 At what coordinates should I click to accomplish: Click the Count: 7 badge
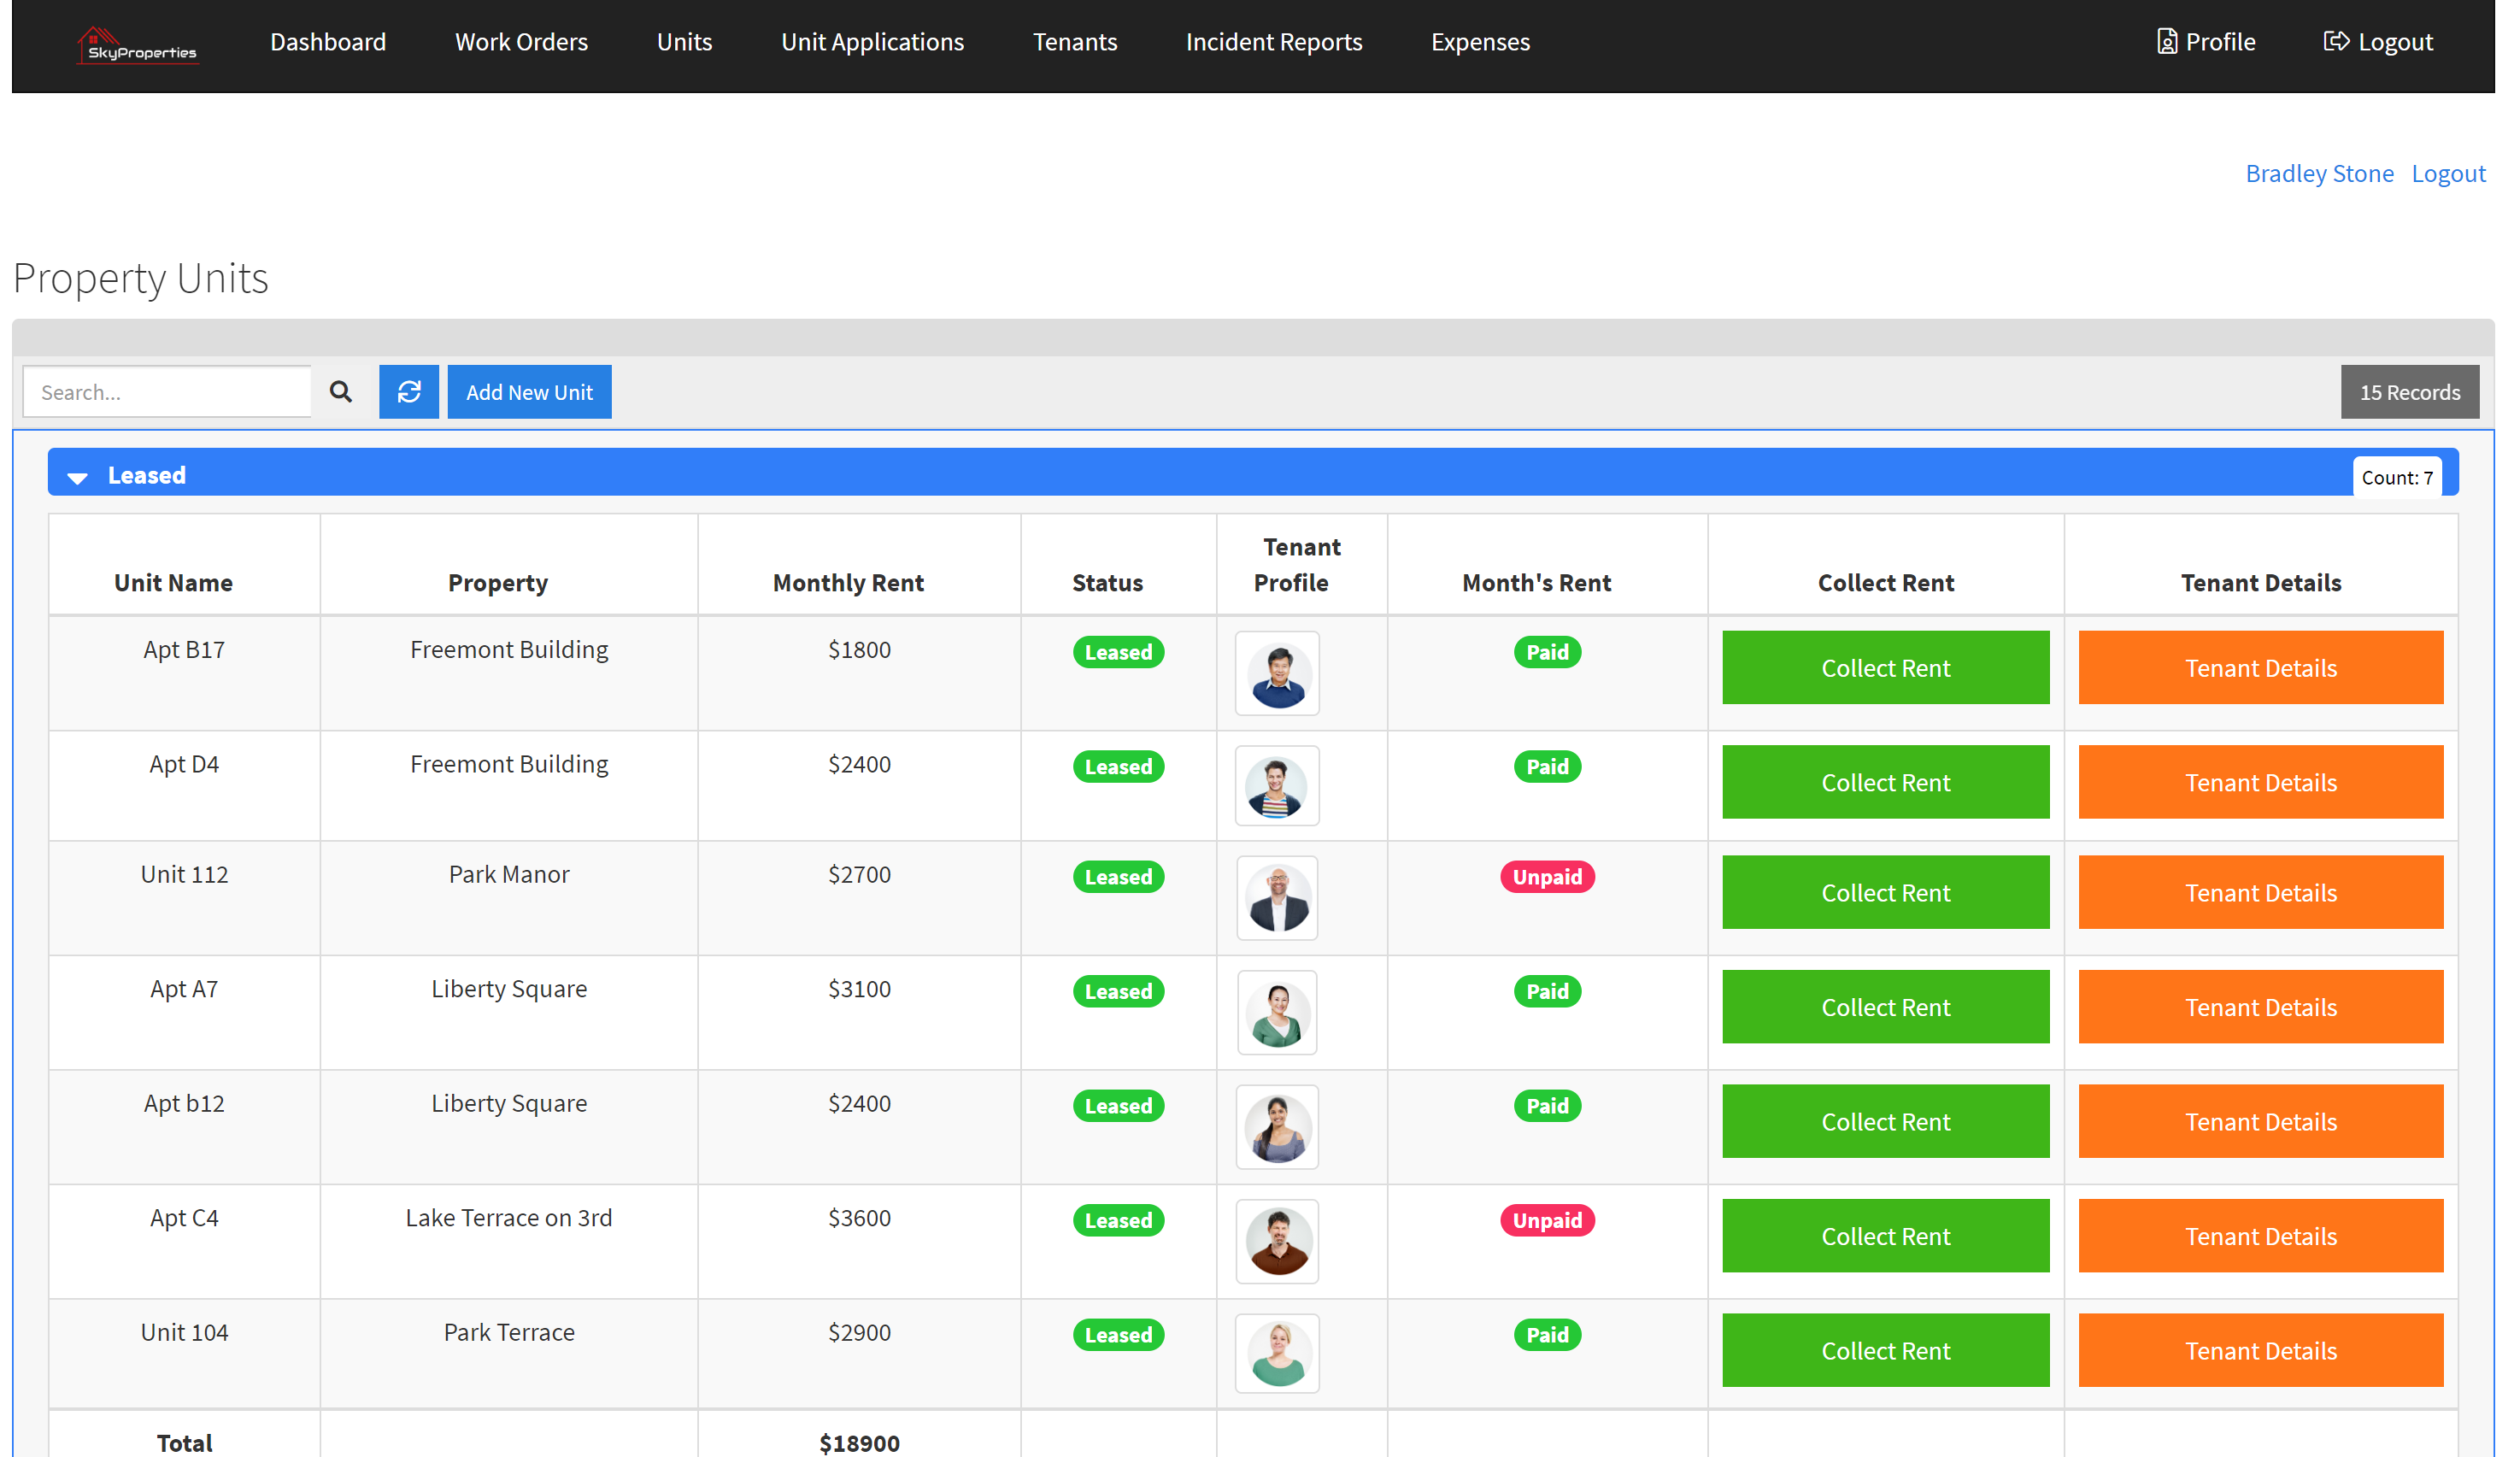(2396, 477)
